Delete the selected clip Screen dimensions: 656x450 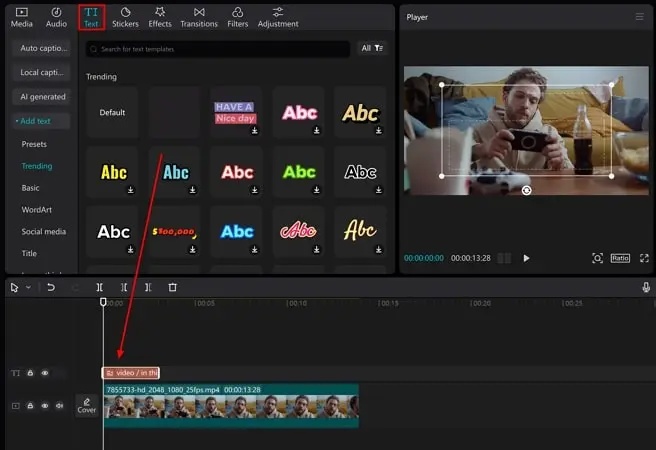172,287
